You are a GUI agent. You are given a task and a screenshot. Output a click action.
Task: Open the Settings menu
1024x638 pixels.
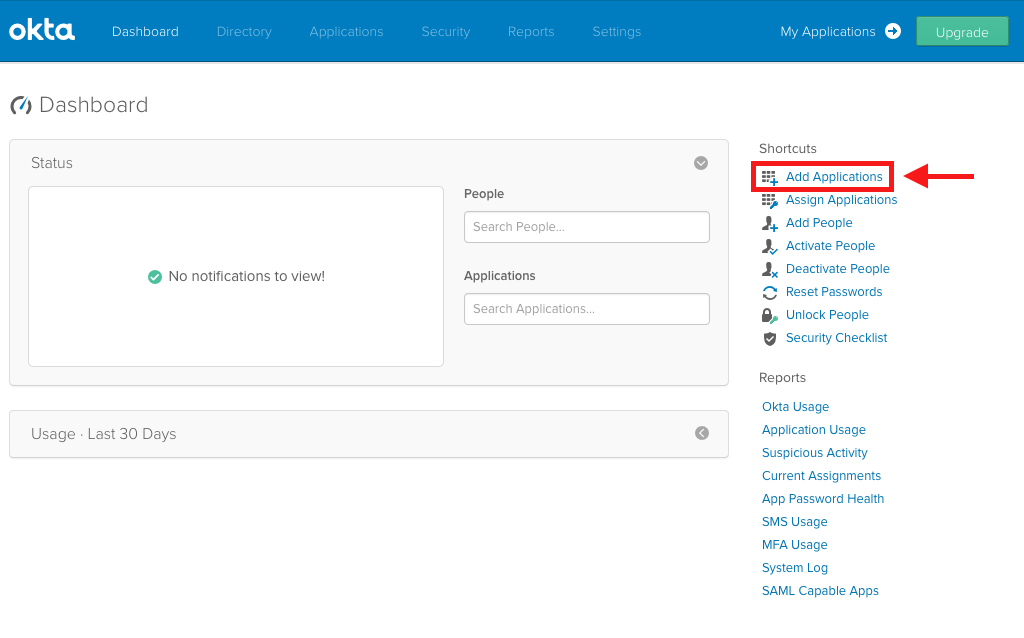pyautogui.click(x=616, y=31)
